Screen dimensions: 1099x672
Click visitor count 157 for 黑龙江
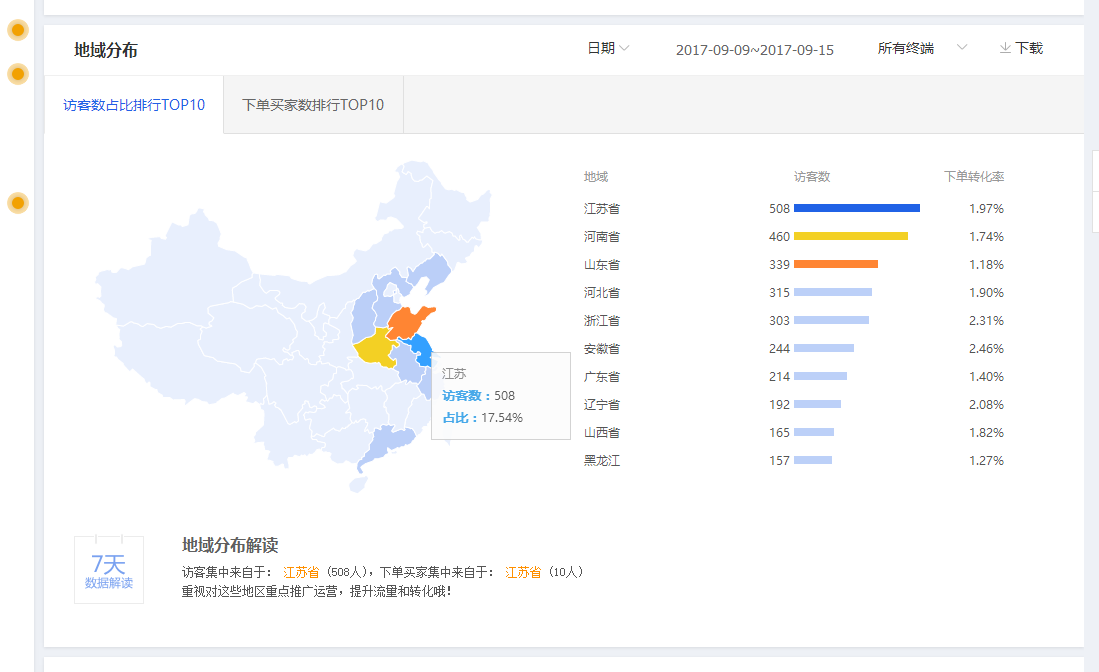(779, 461)
